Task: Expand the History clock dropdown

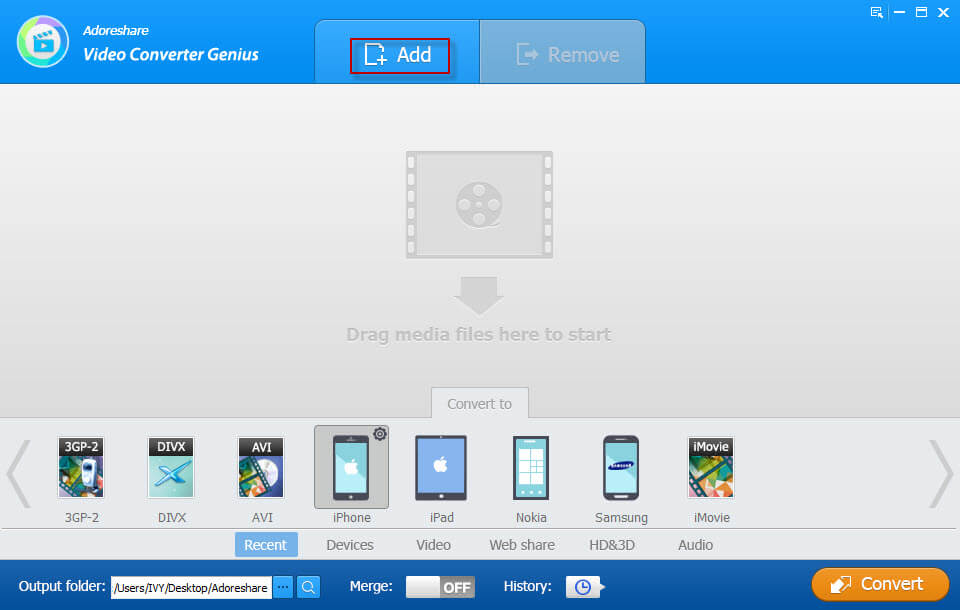Action: [584, 587]
